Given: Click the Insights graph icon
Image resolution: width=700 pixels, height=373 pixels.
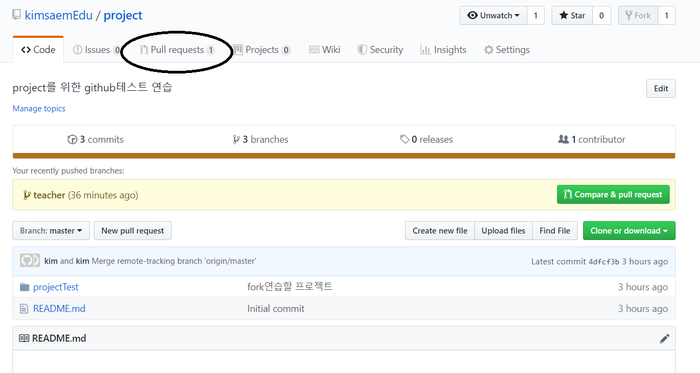Looking at the screenshot, I should (x=425, y=50).
